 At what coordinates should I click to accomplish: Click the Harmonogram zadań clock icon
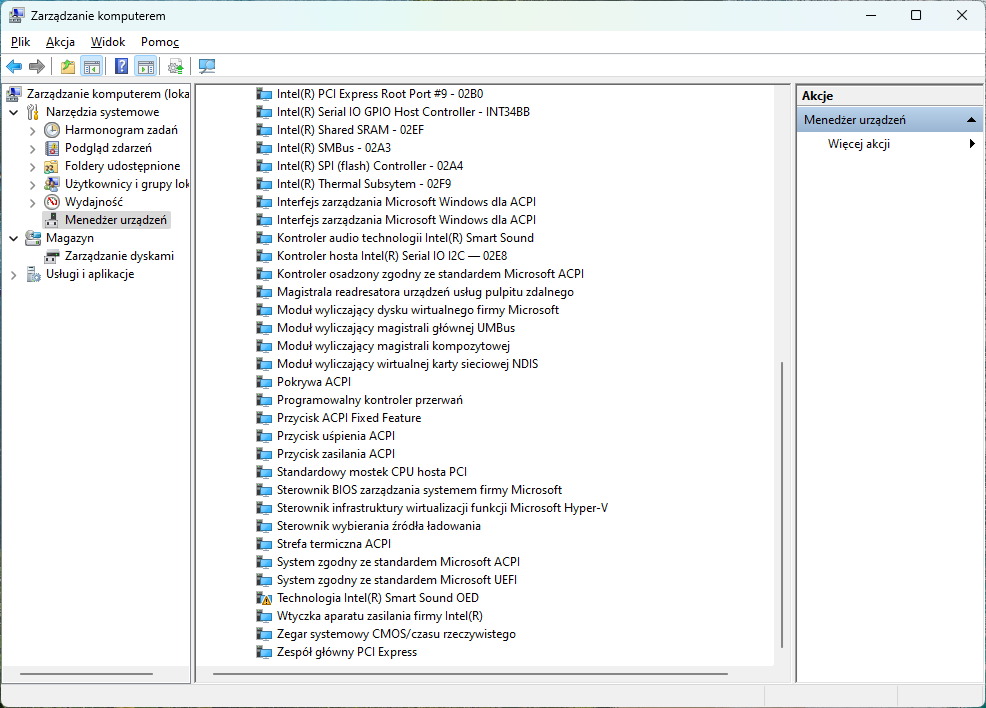[x=52, y=130]
